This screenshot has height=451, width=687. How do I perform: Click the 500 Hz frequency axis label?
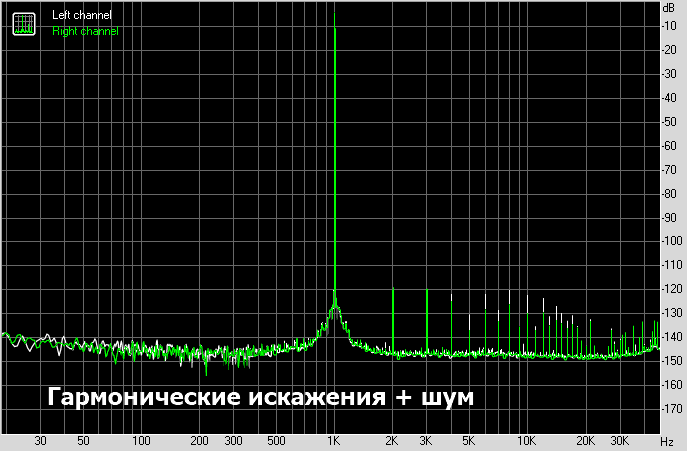click(x=276, y=441)
